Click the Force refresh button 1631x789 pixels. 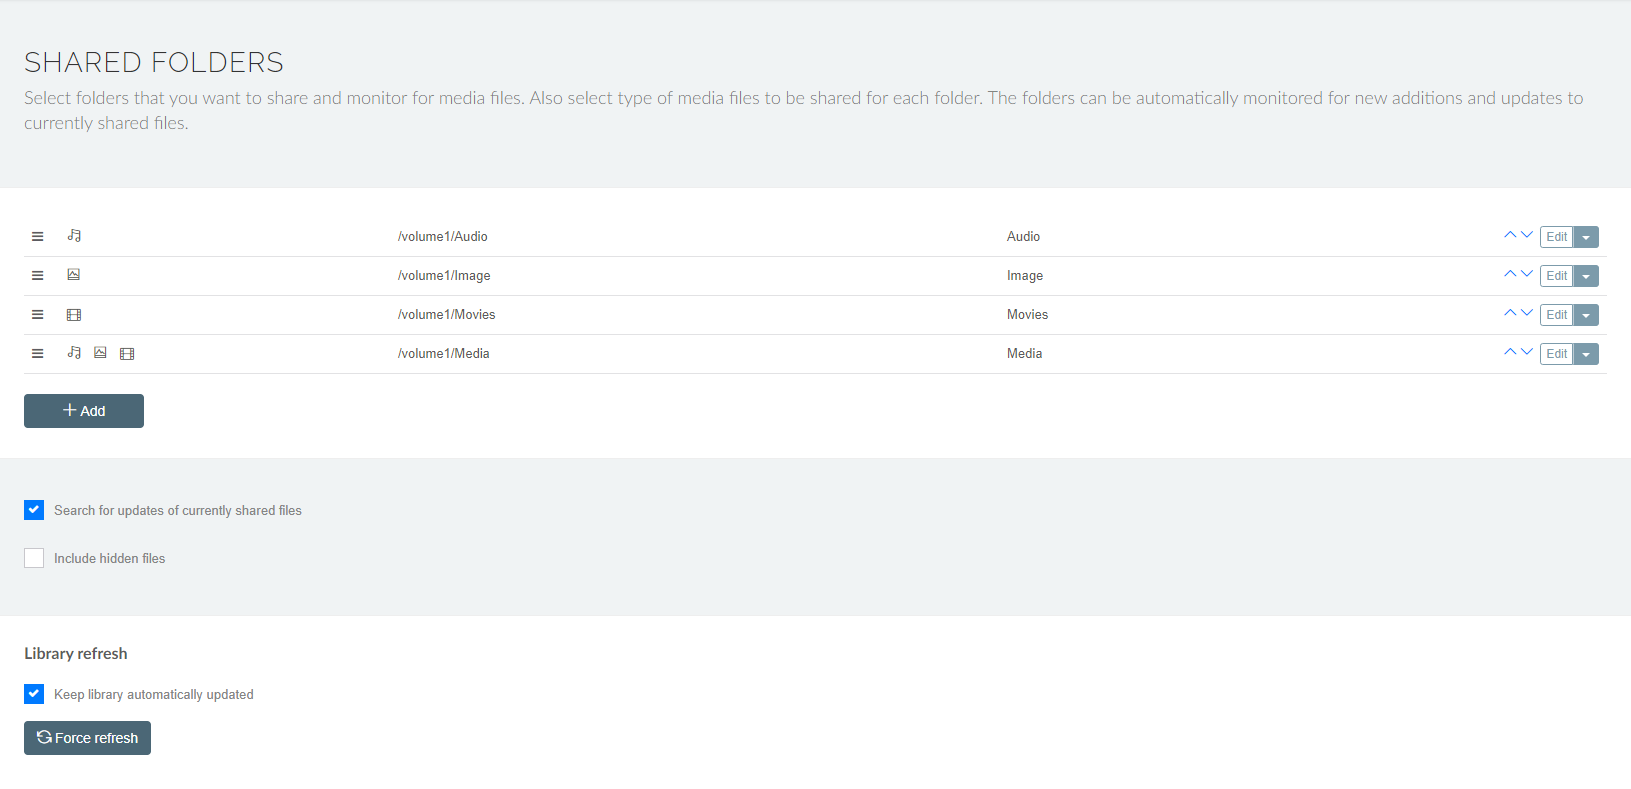tap(87, 738)
